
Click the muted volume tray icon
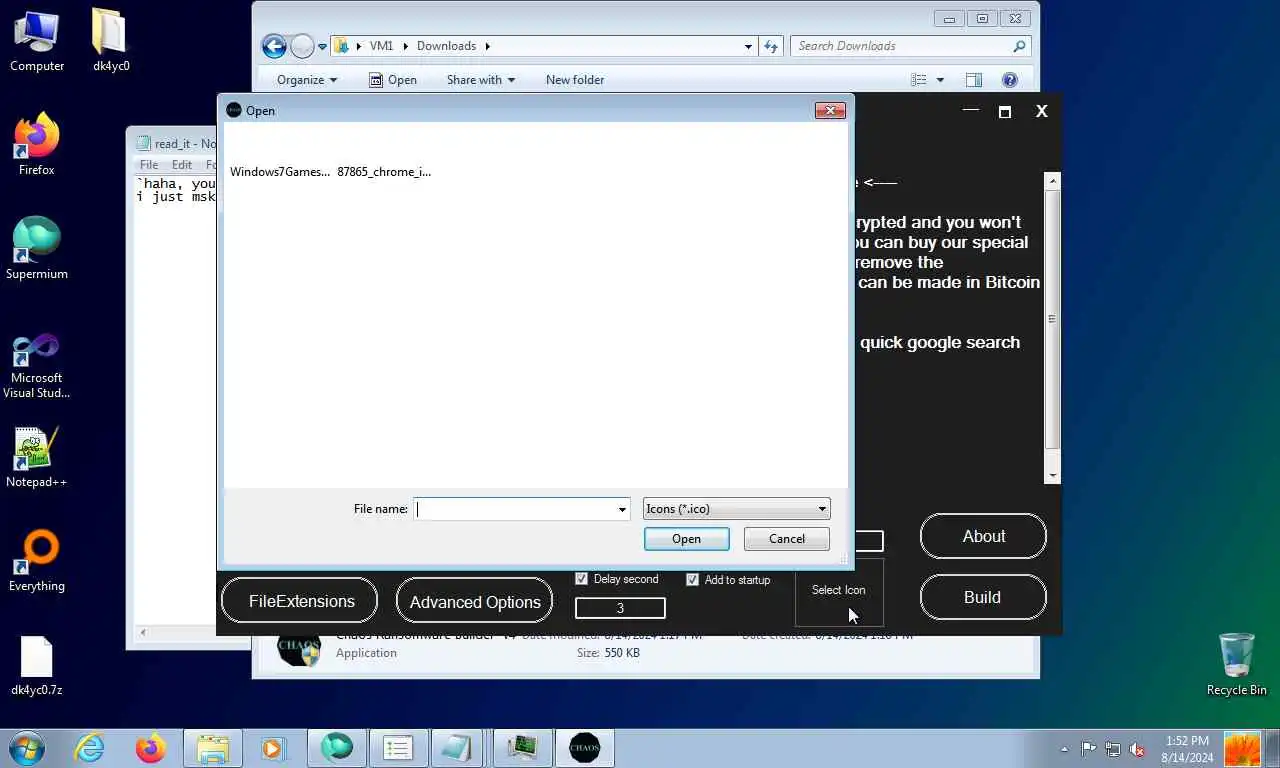point(1137,749)
